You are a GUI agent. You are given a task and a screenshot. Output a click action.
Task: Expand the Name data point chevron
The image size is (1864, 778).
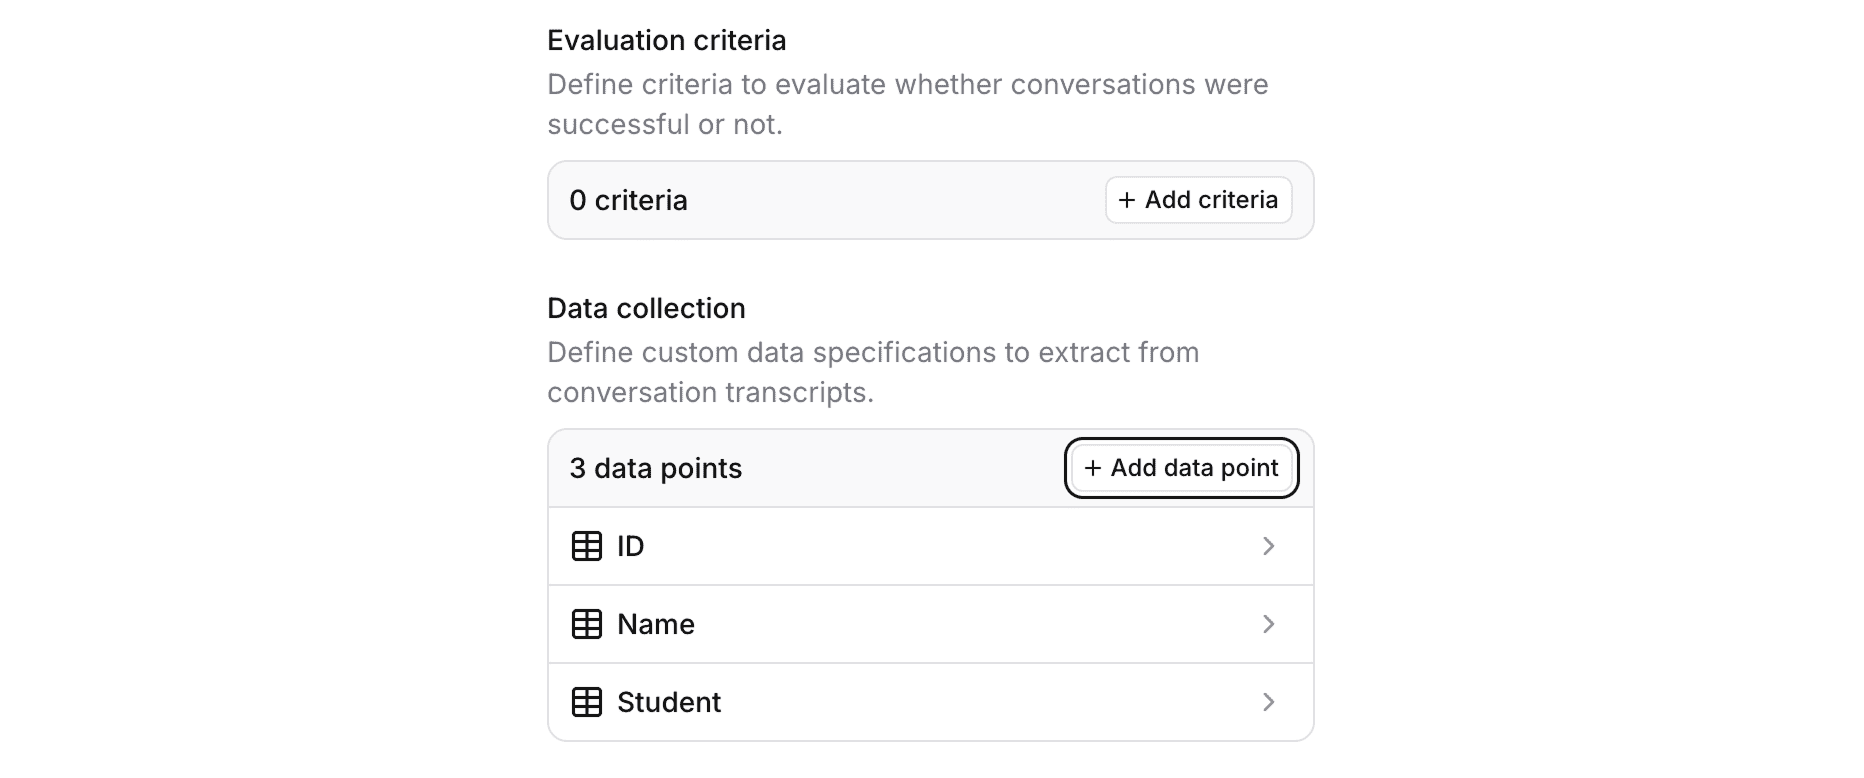click(x=1268, y=624)
